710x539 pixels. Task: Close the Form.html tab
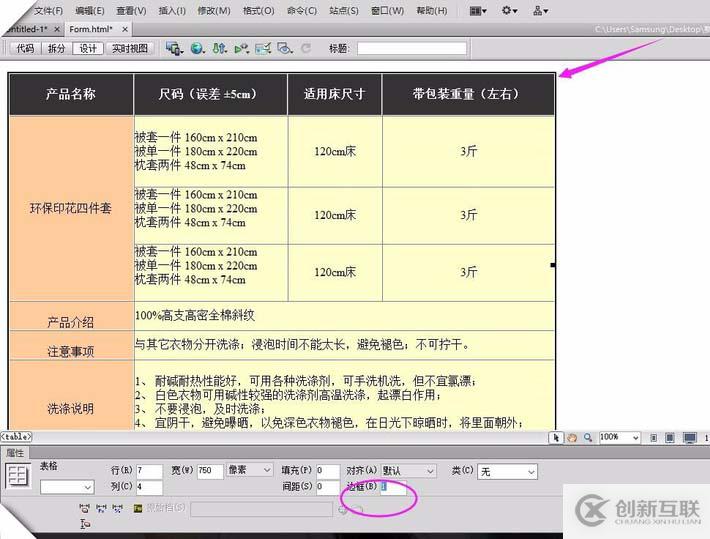tap(125, 29)
